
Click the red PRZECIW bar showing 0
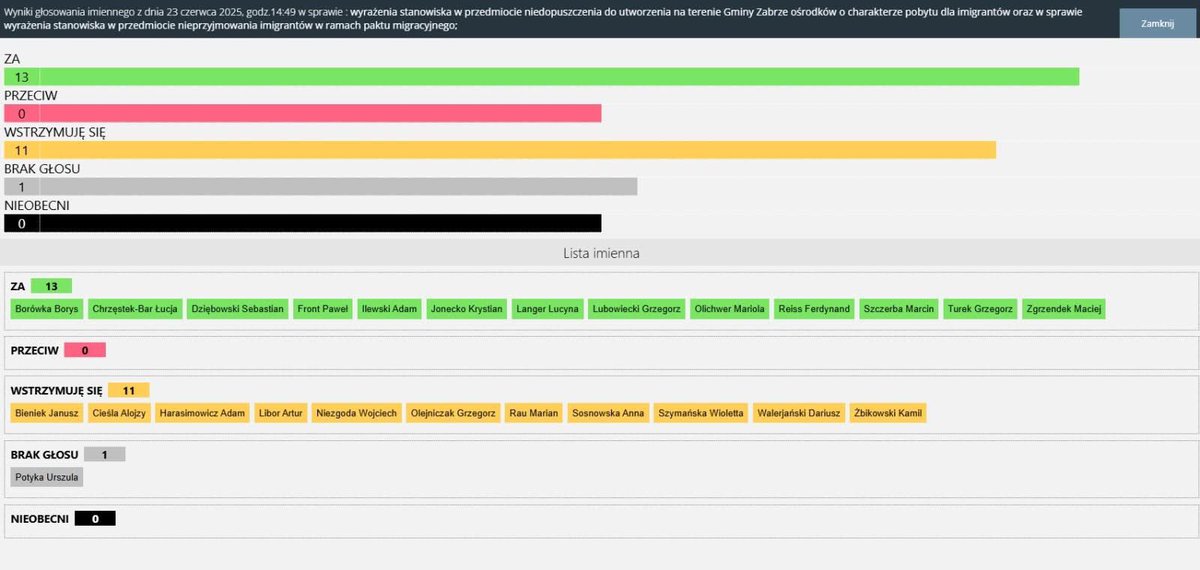click(x=302, y=114)
